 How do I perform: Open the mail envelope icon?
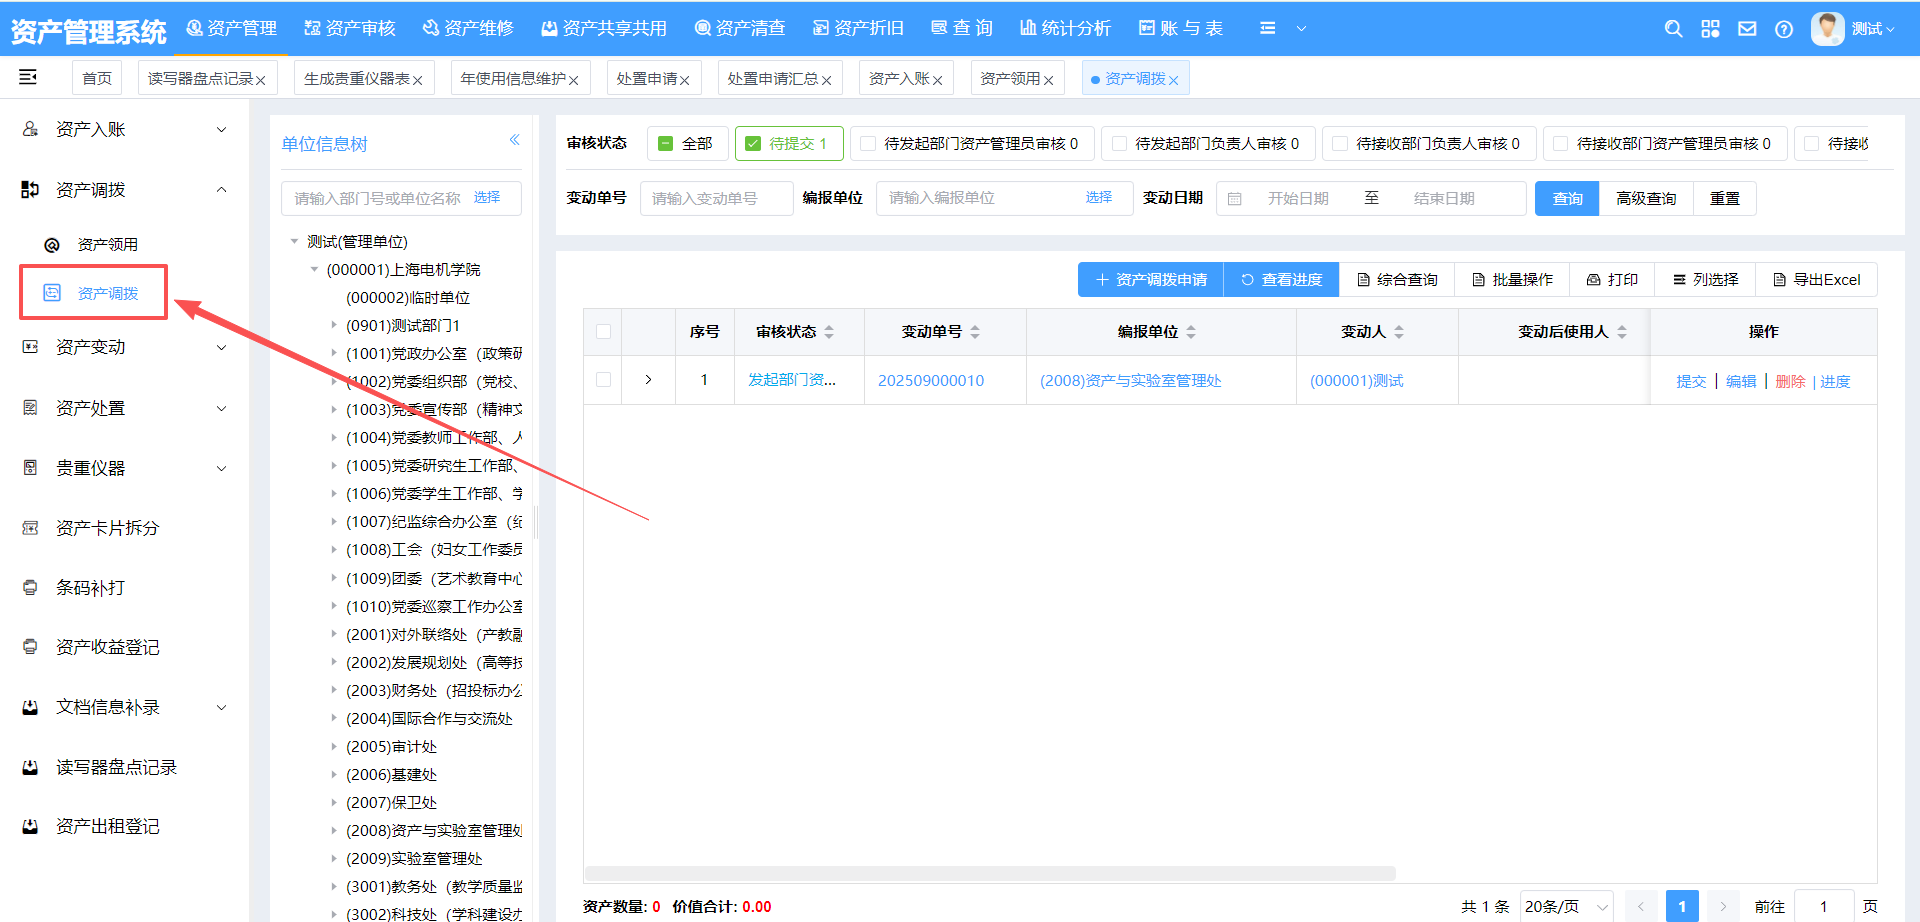tap(1747, 29)
